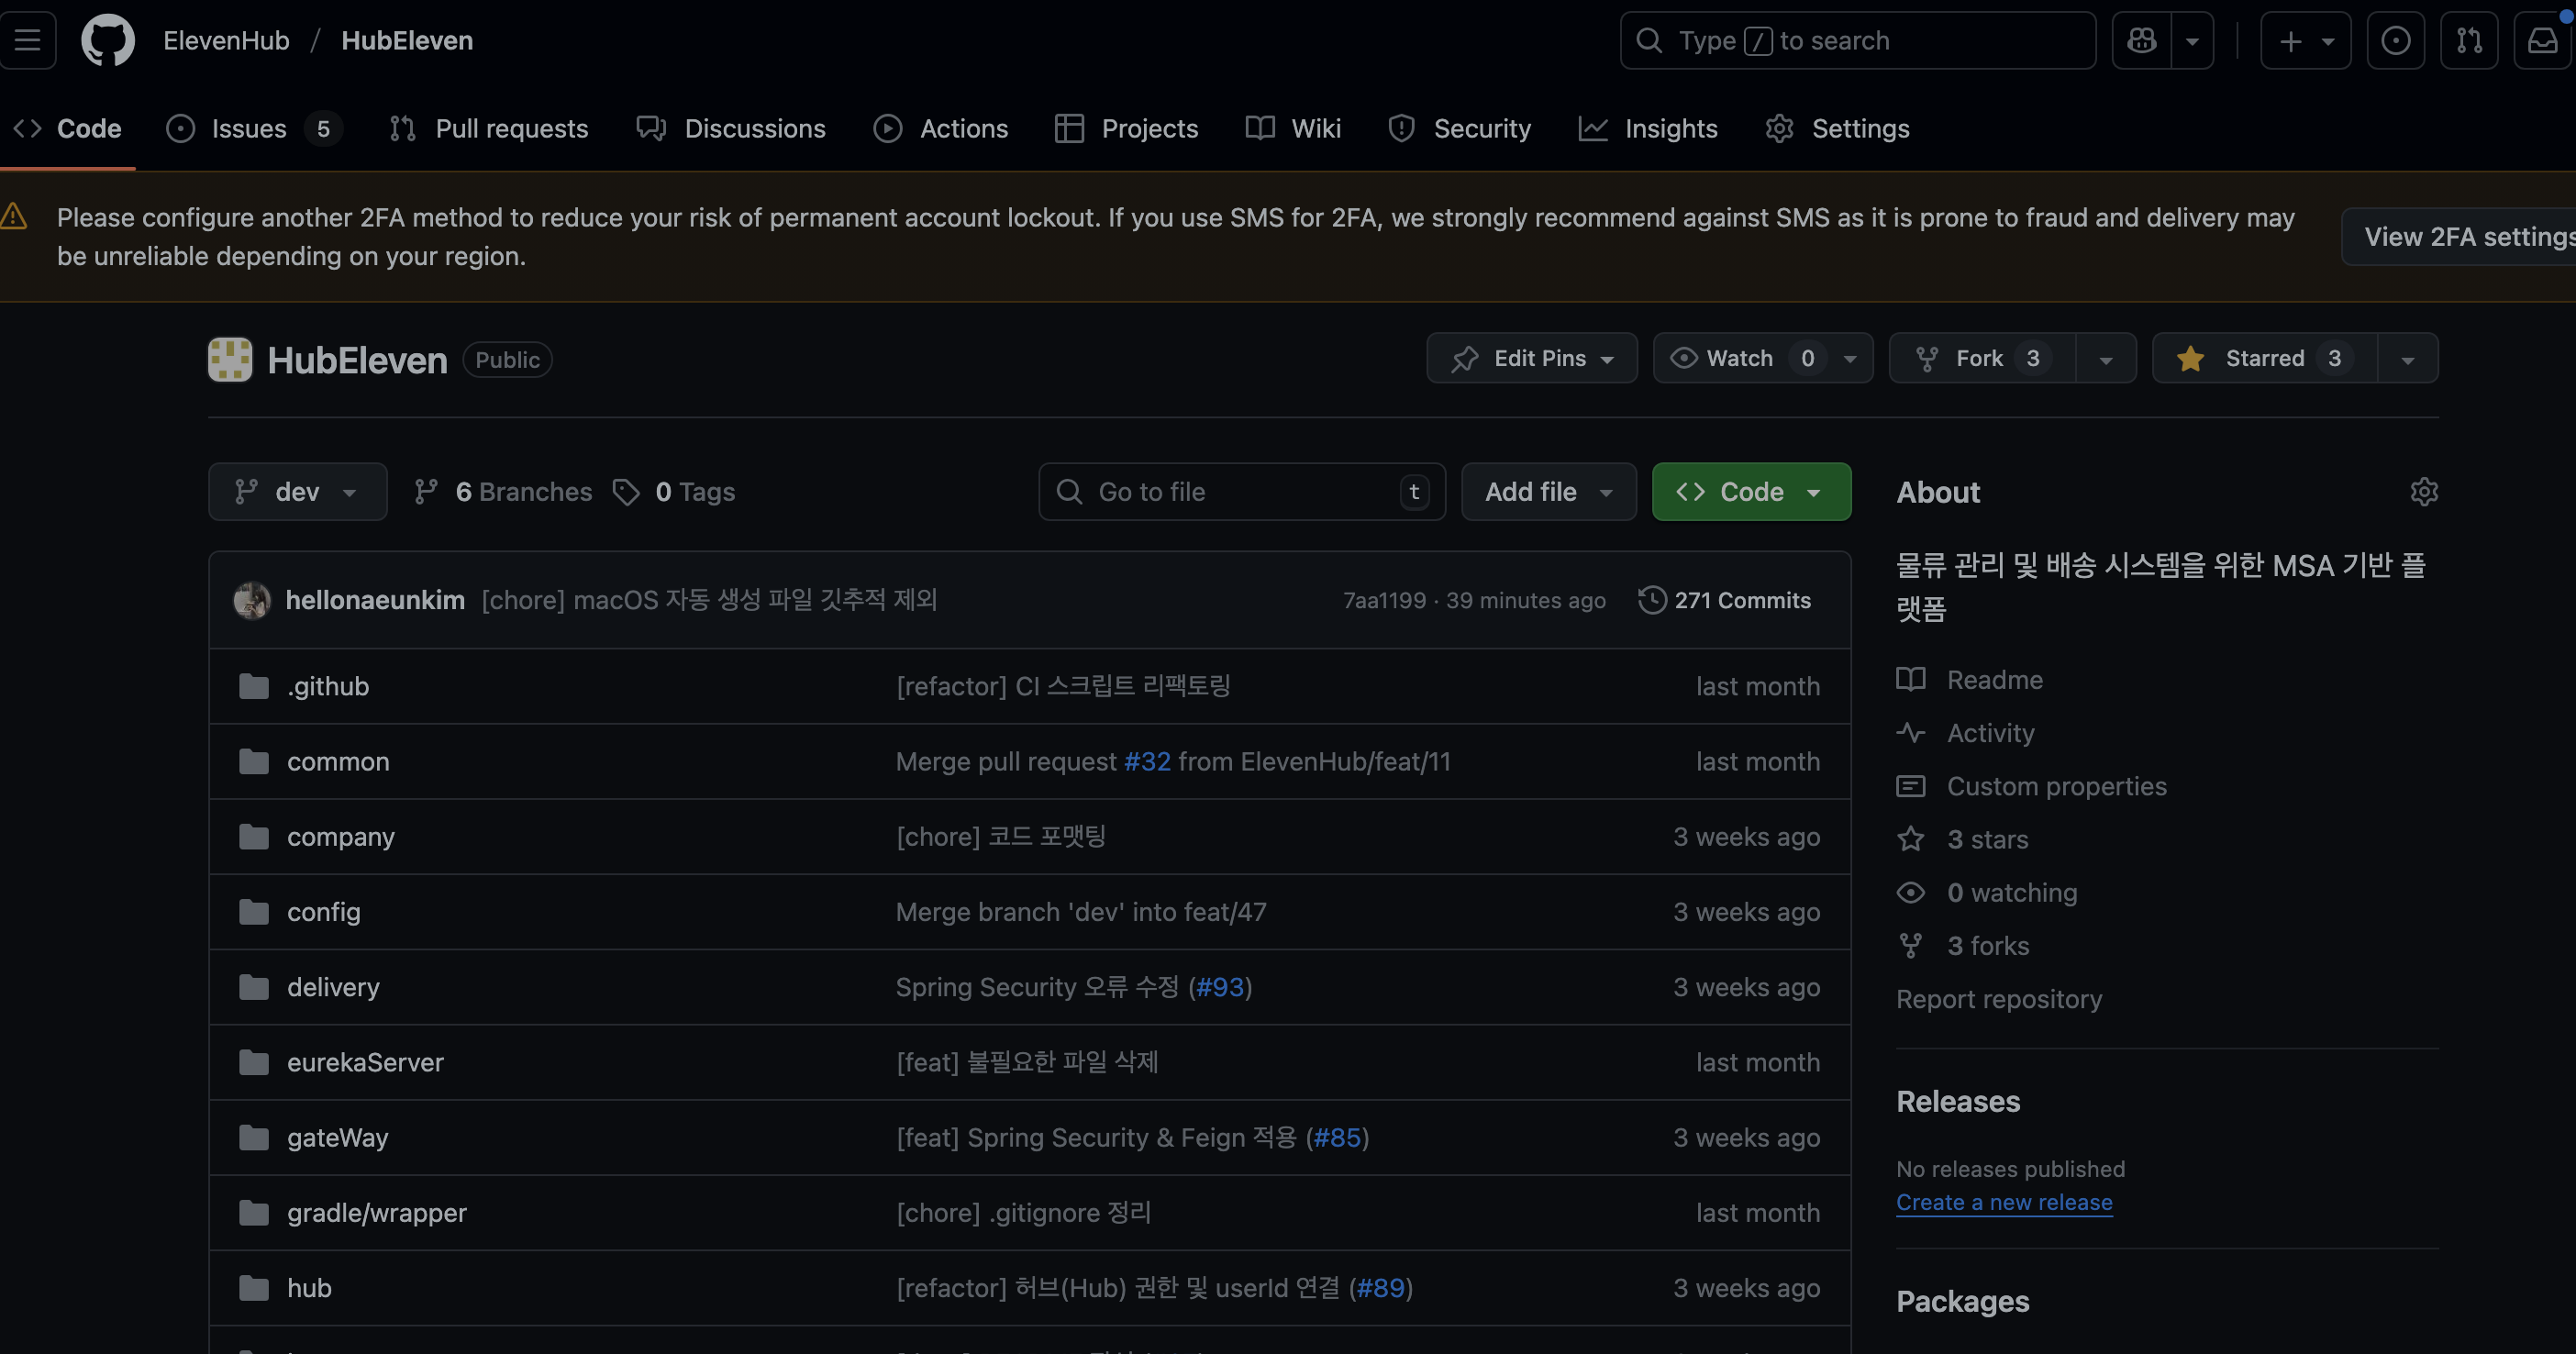The width and height of the screenshot is (2576, 1354).
Task: Open the notifications inbox icon
Action: [2543, 40]
